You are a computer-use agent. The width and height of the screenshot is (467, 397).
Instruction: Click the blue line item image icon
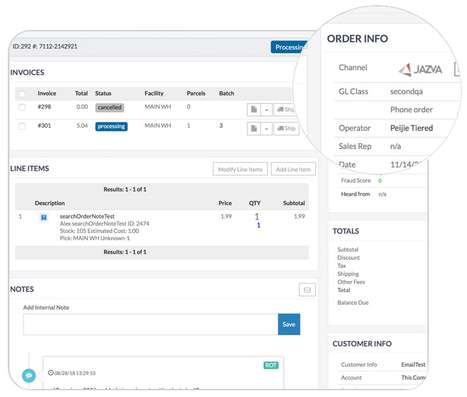(x=44, y=217)
